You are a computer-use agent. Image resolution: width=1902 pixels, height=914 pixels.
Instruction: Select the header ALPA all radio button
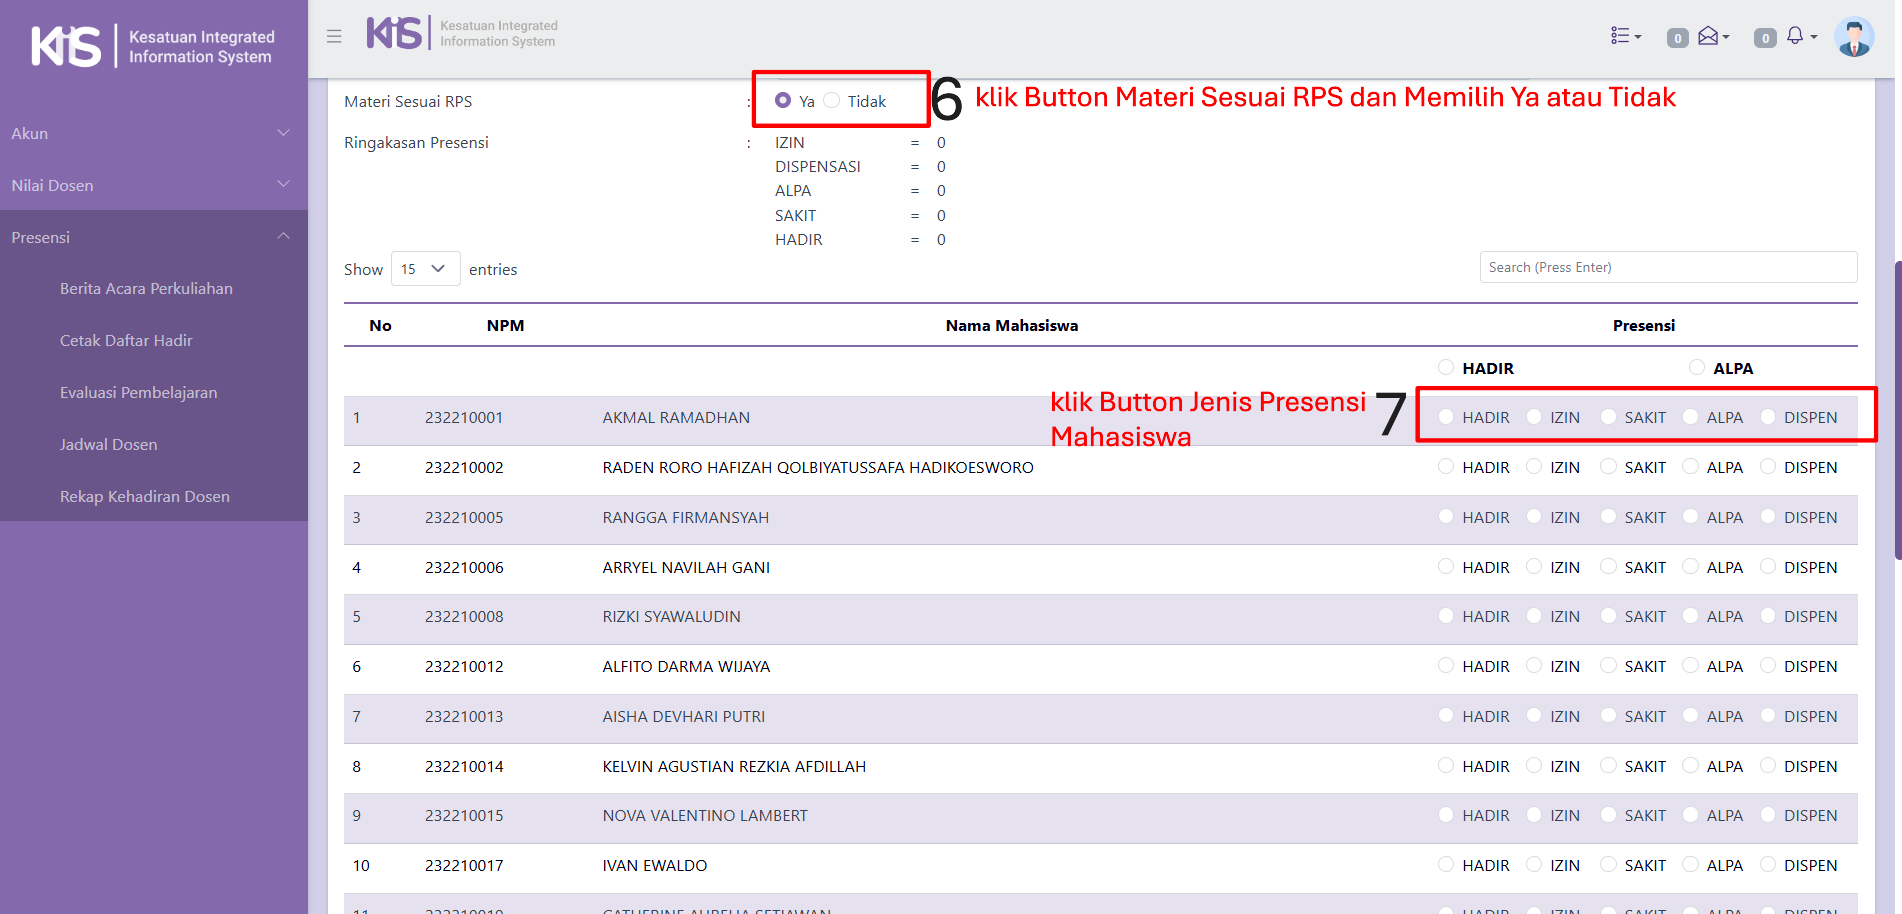click(1697, 368)
